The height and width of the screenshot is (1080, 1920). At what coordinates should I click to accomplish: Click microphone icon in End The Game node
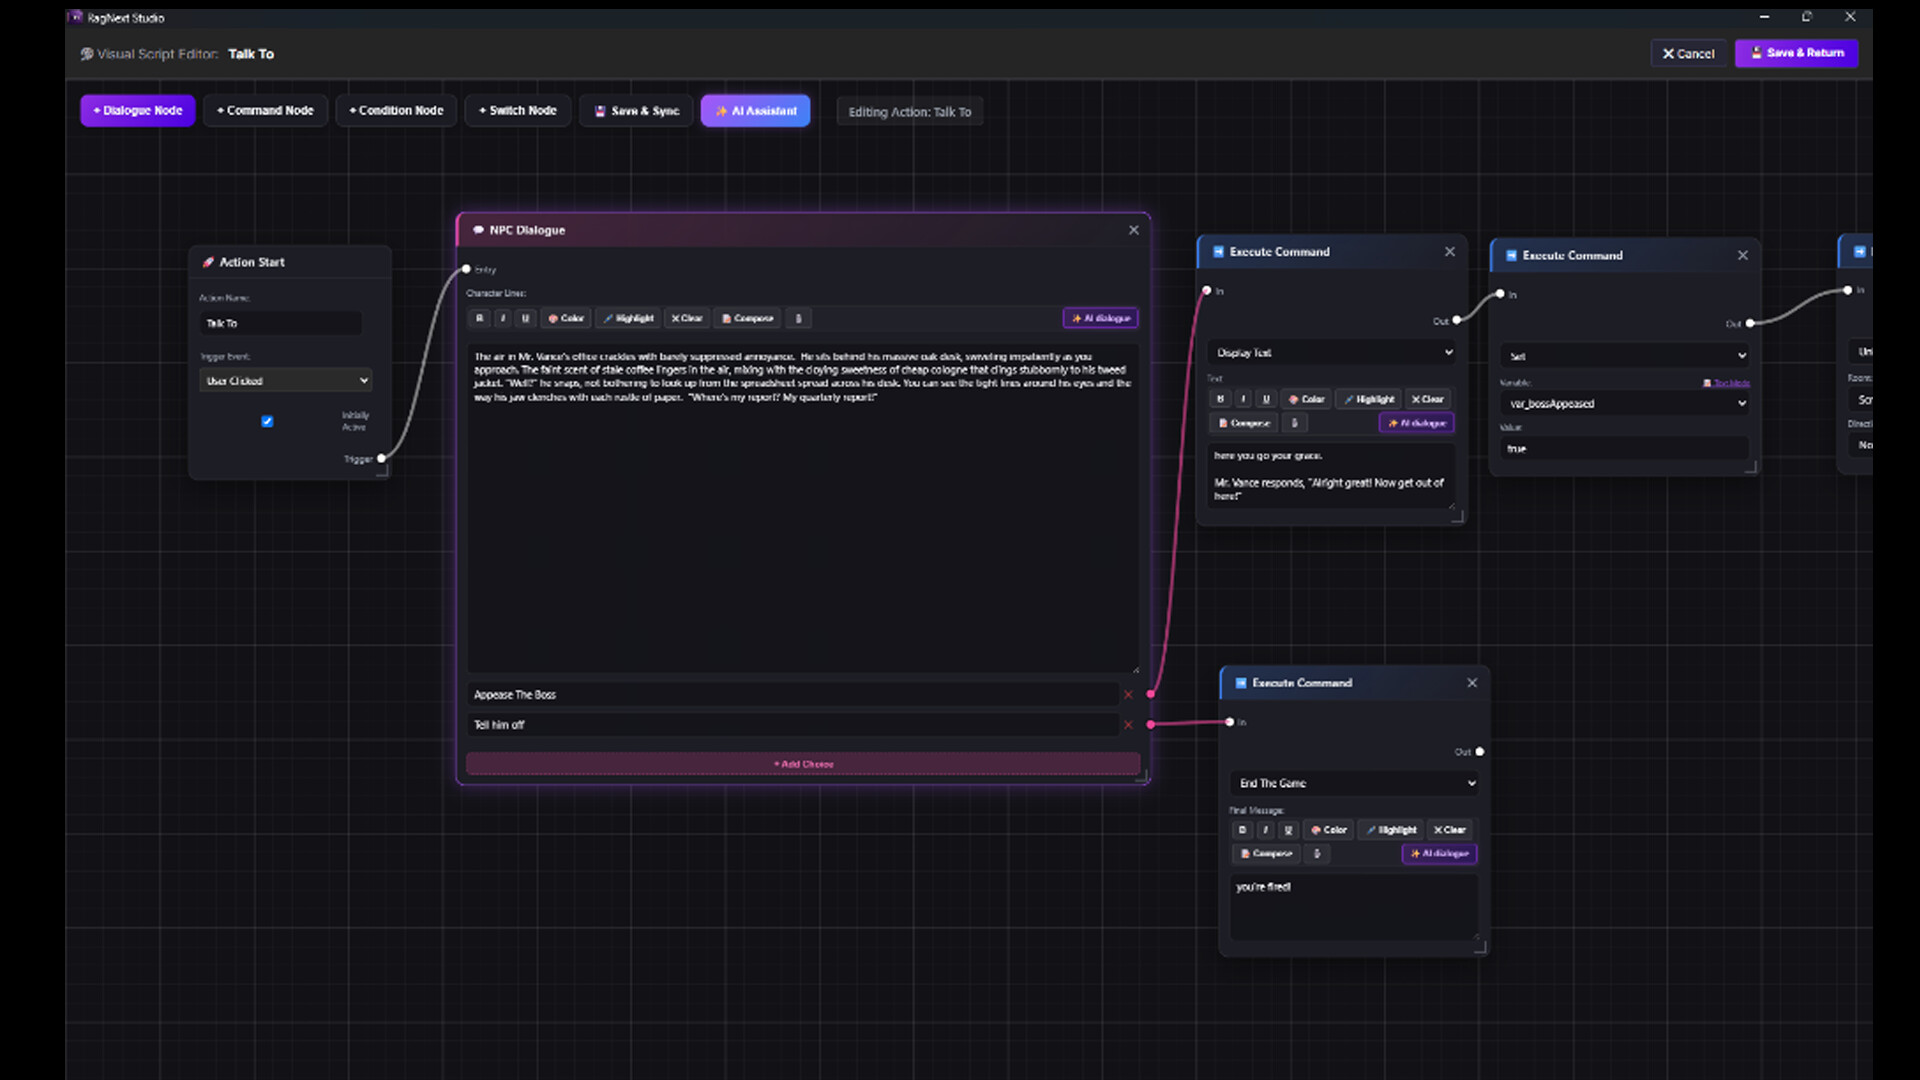pos(1317,854)
